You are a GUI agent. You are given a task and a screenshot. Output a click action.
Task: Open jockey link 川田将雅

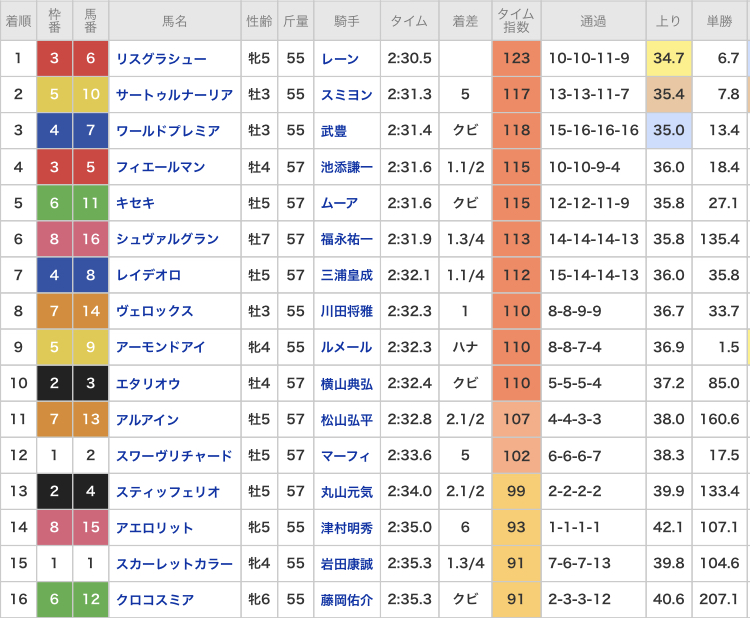[347, 311]
